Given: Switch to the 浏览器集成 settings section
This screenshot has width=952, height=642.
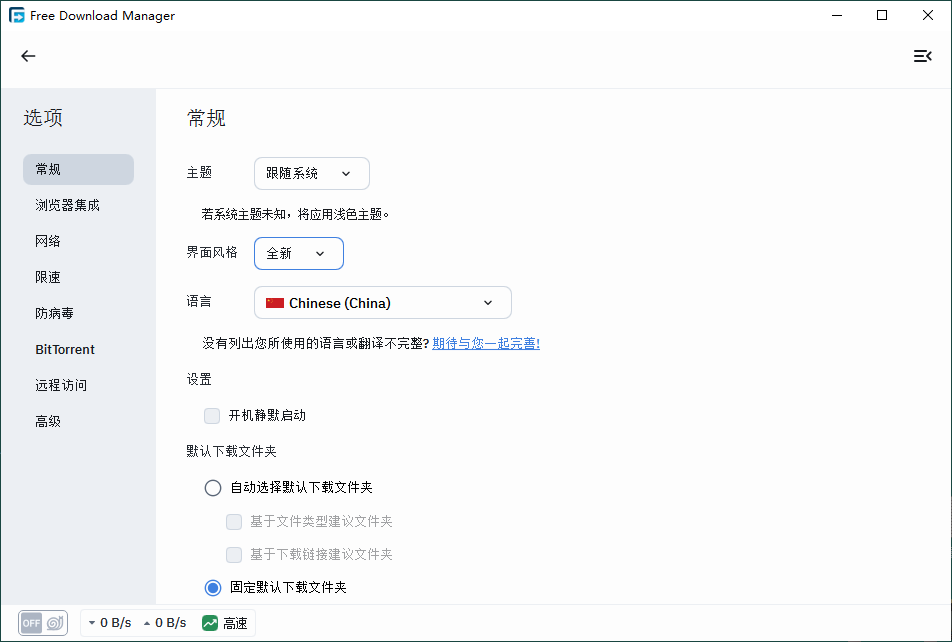Looking at the screenshot, I should click(x=68, y=205).
